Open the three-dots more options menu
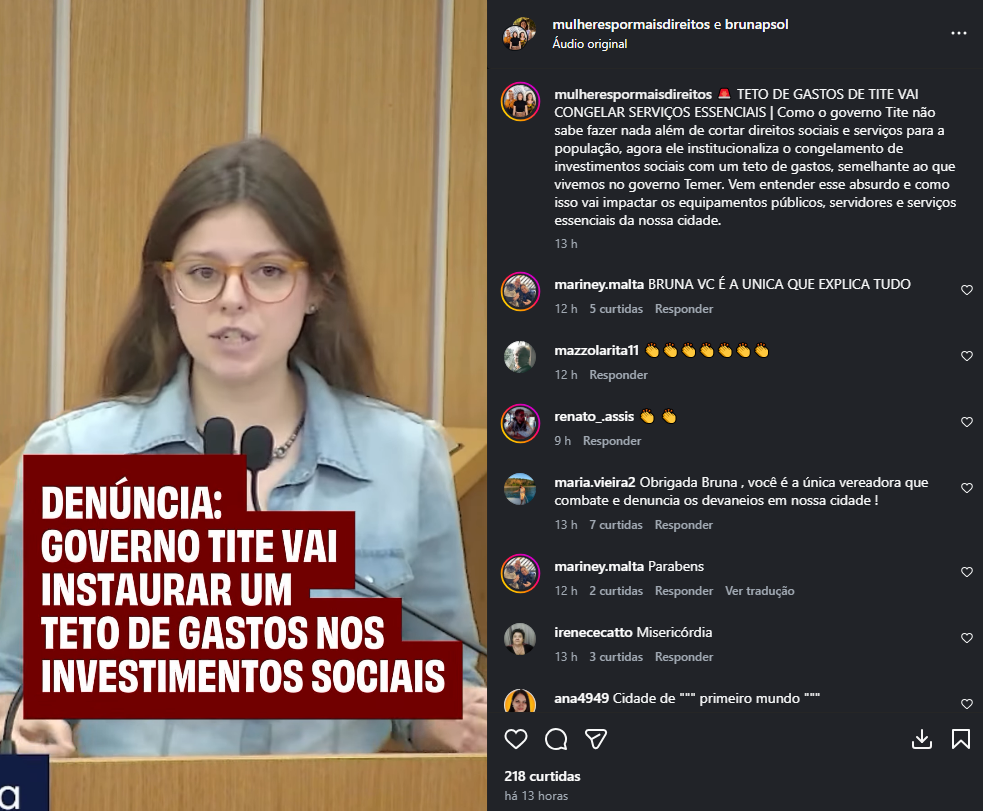 [959, 33]
